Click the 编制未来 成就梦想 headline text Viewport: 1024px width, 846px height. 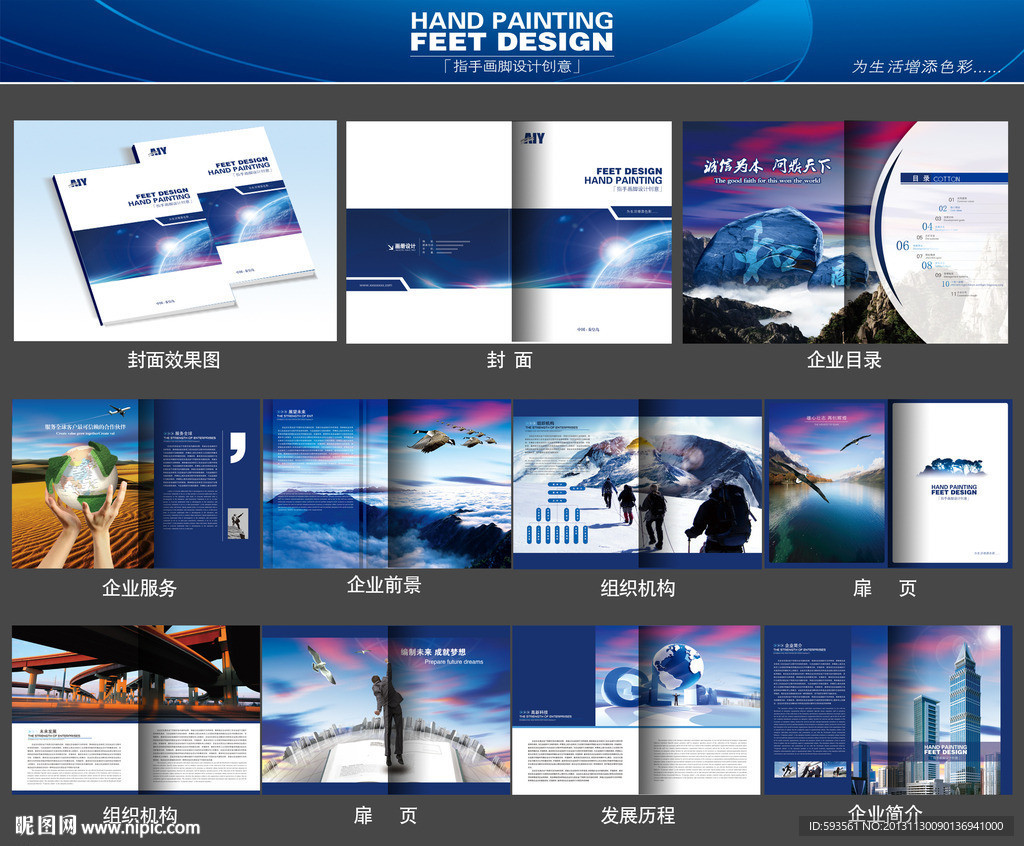click(434, 652)
